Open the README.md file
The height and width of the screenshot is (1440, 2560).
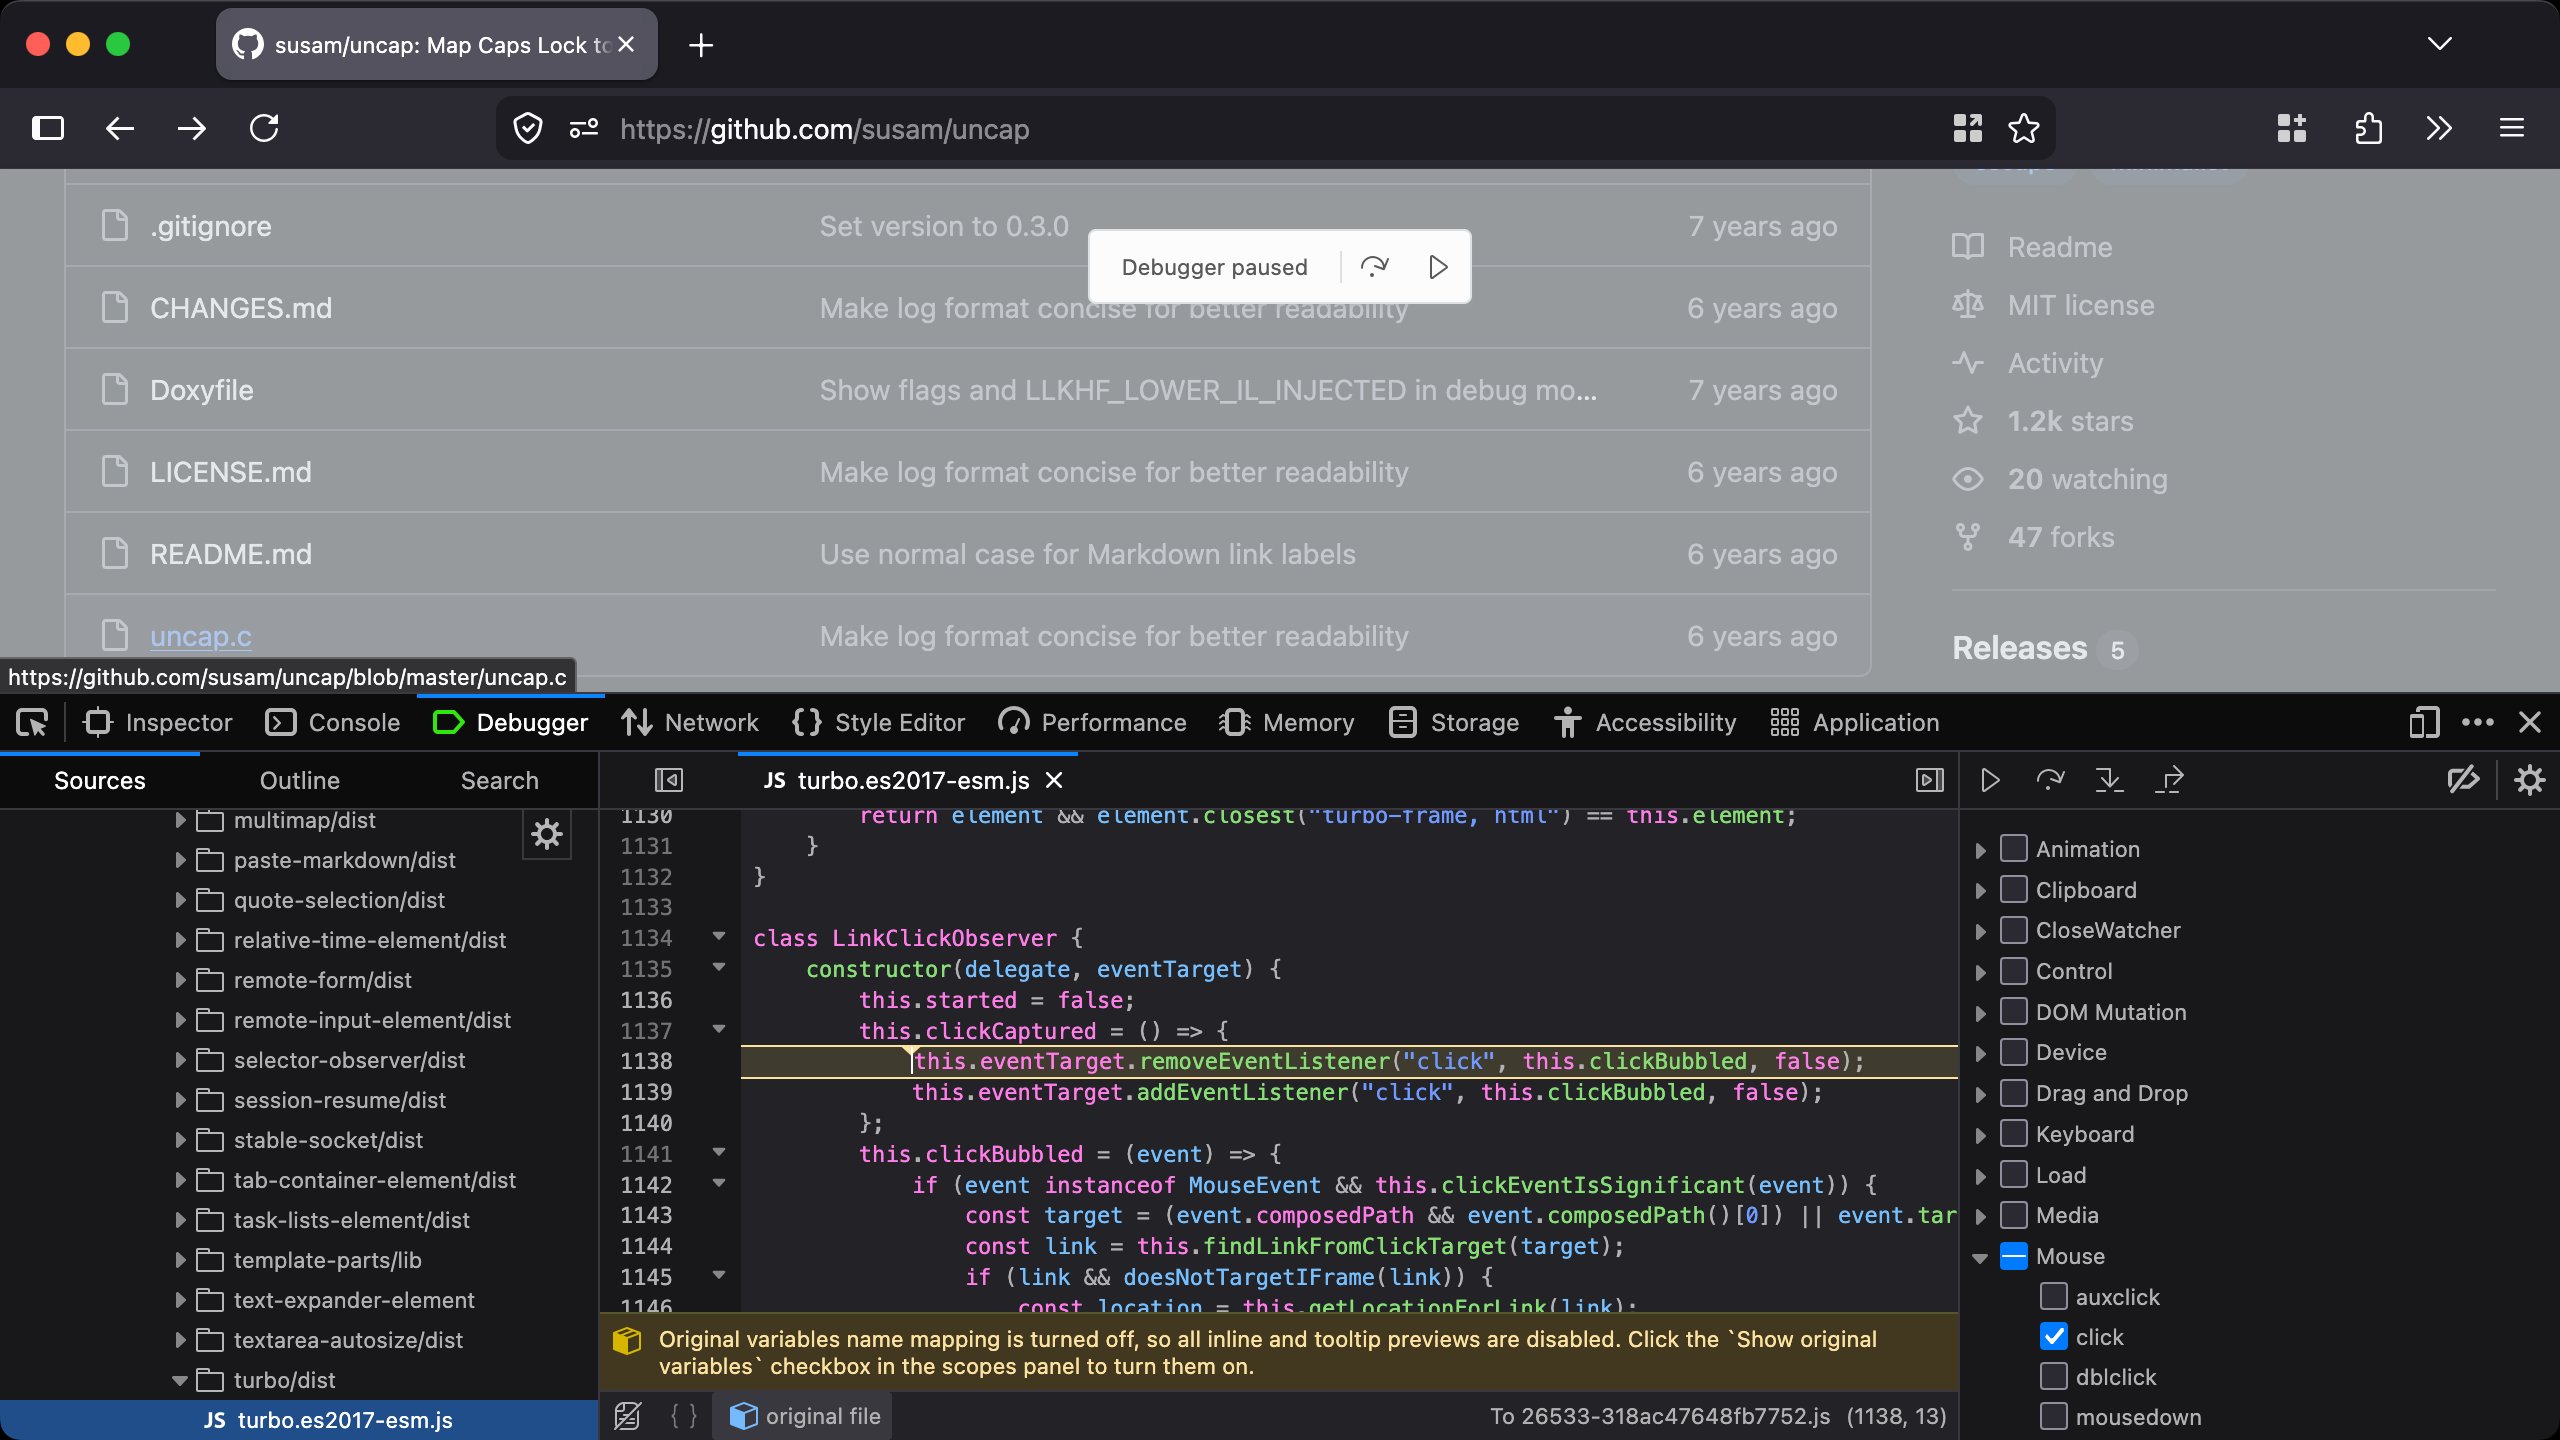[231, 554]
